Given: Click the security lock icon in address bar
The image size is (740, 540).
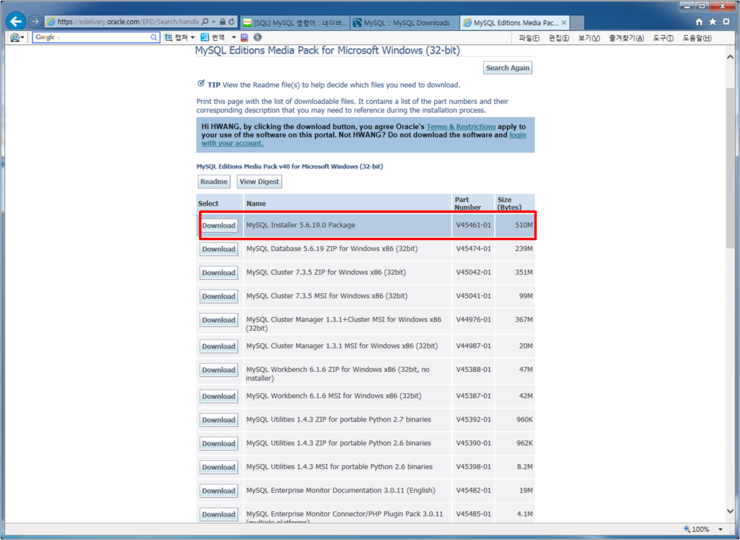Looking at the screenshot, I should 222,22.
